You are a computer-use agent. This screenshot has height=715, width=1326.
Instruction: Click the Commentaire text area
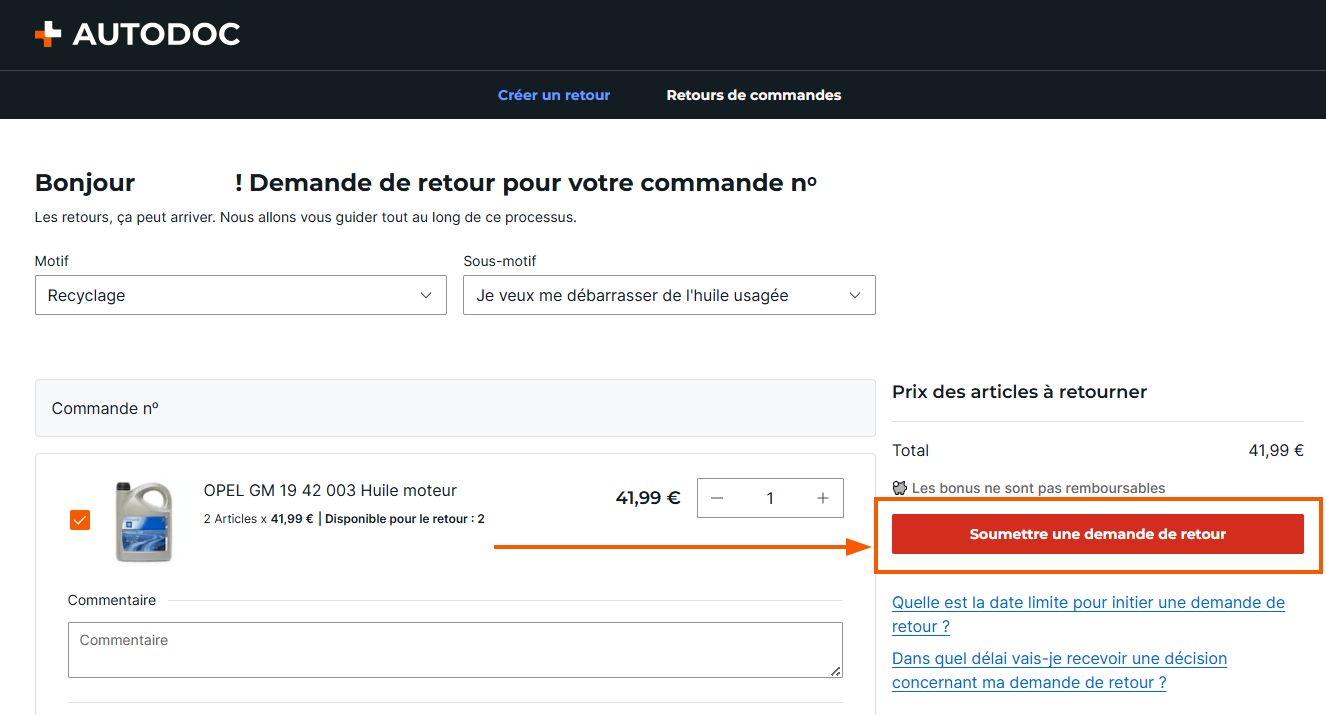455,650
